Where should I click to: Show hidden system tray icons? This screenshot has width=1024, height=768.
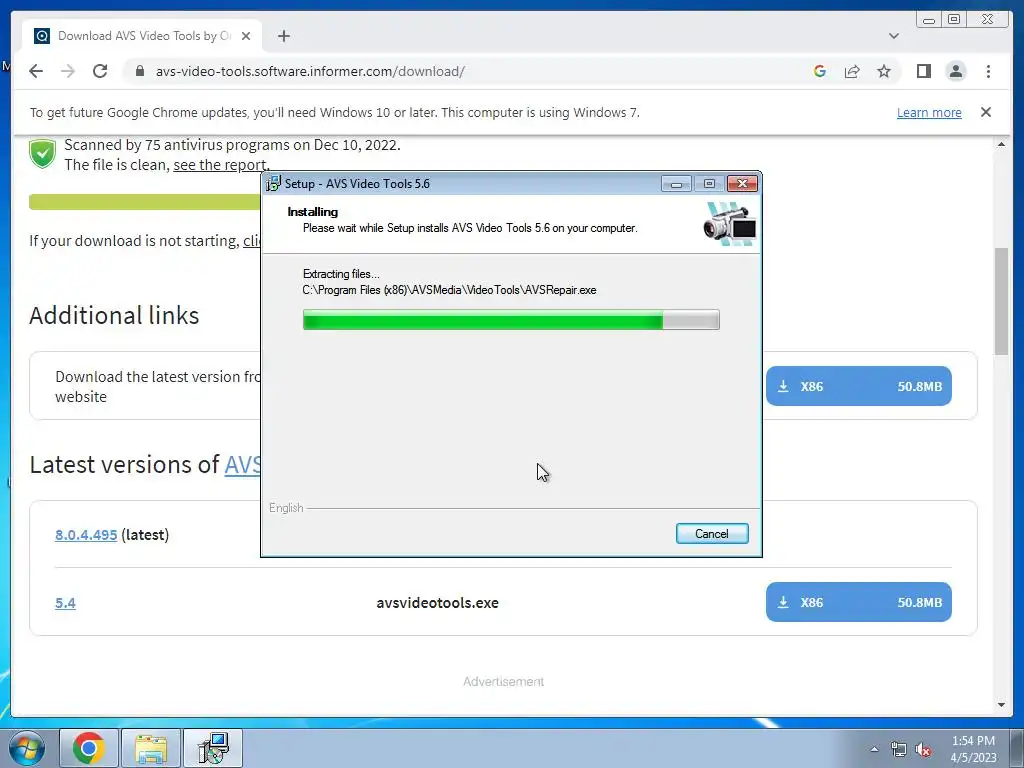pos(874,749)
